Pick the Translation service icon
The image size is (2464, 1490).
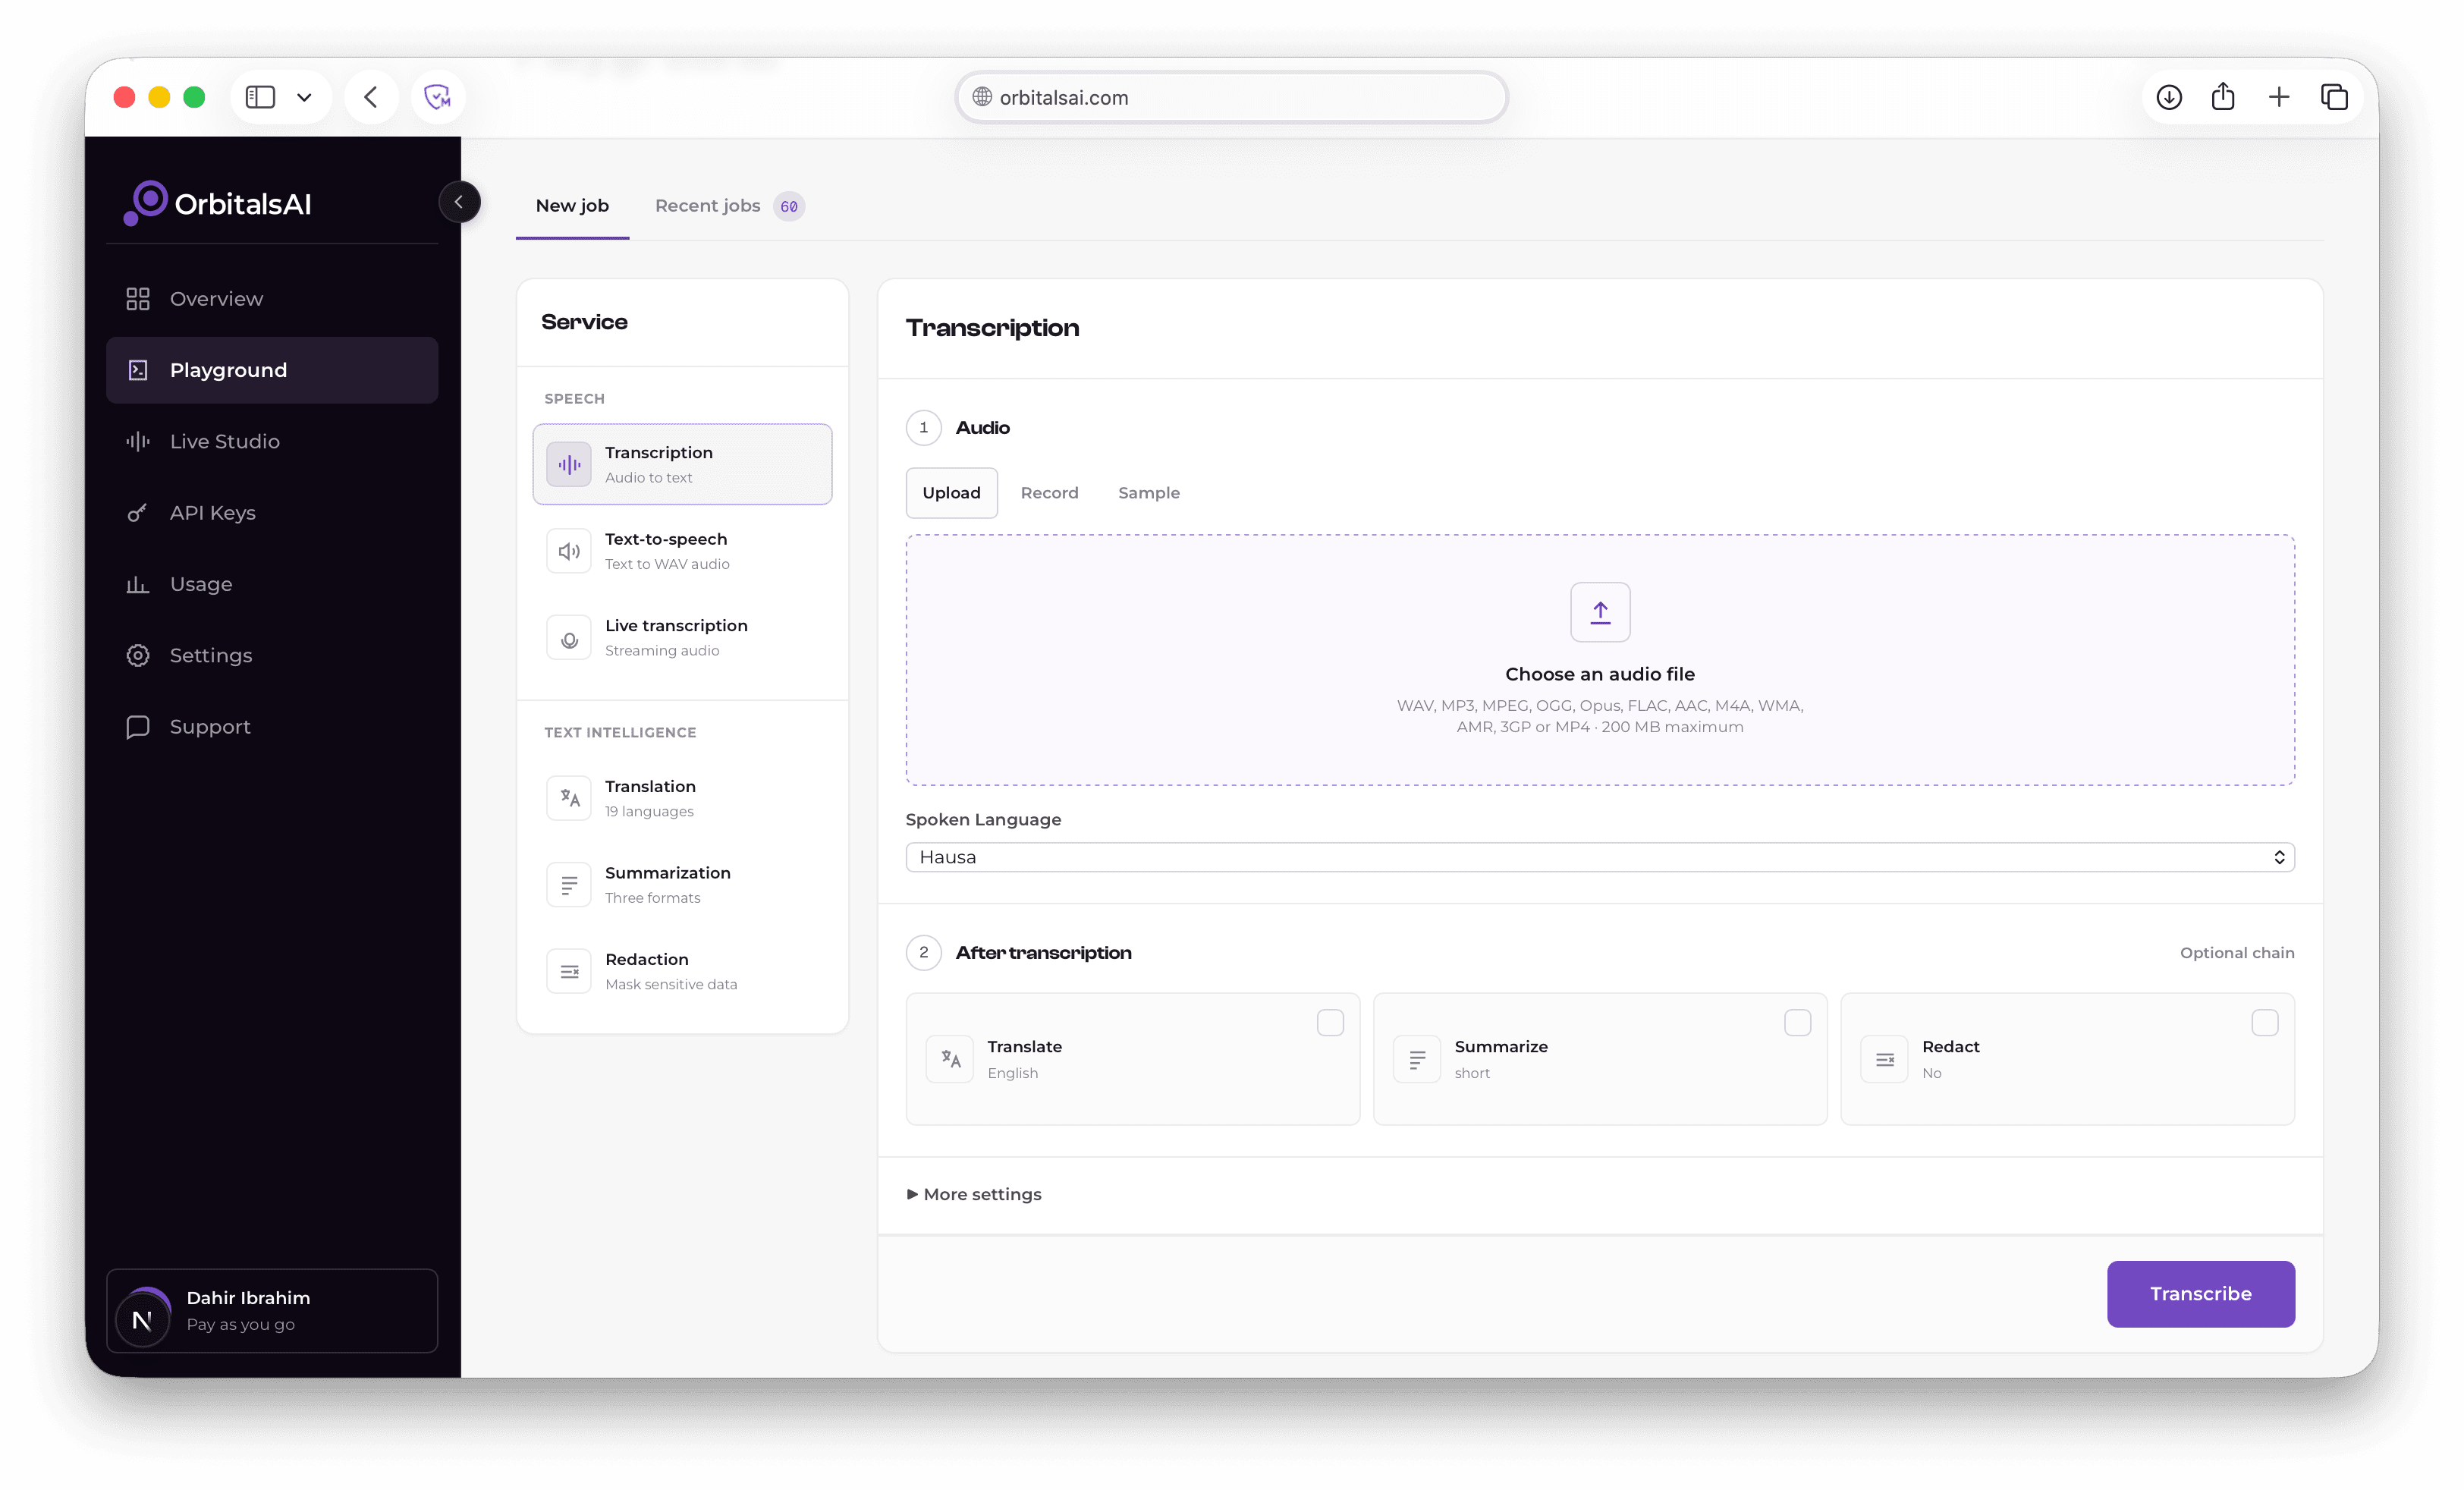point(569,798)
